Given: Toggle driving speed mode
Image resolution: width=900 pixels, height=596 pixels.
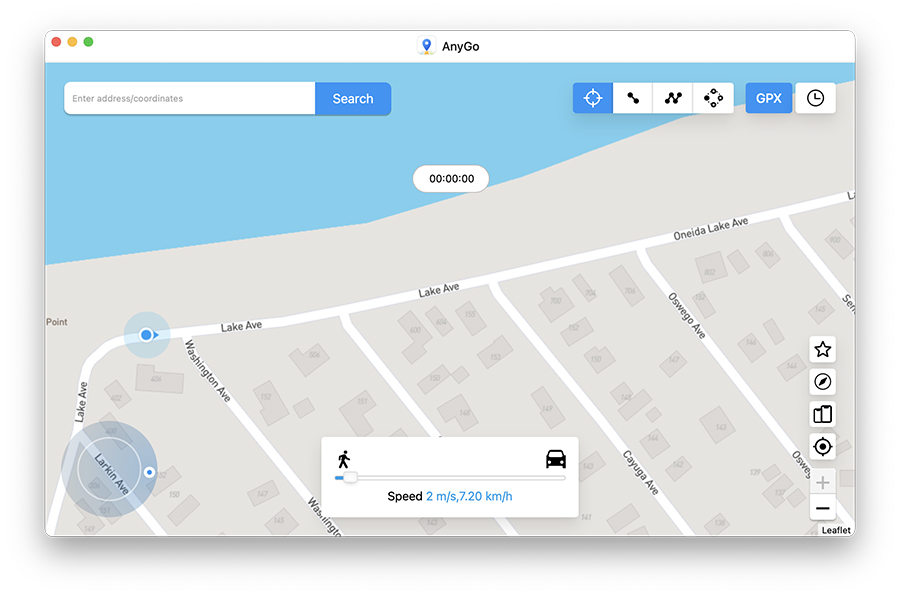Looking at the screenshot, I should [x=555, y=459].
